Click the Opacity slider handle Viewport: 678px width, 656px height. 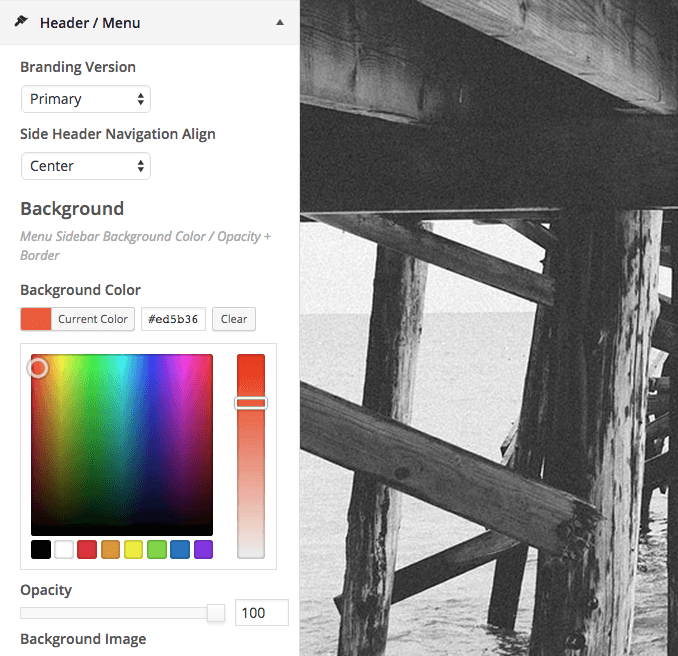216,613
